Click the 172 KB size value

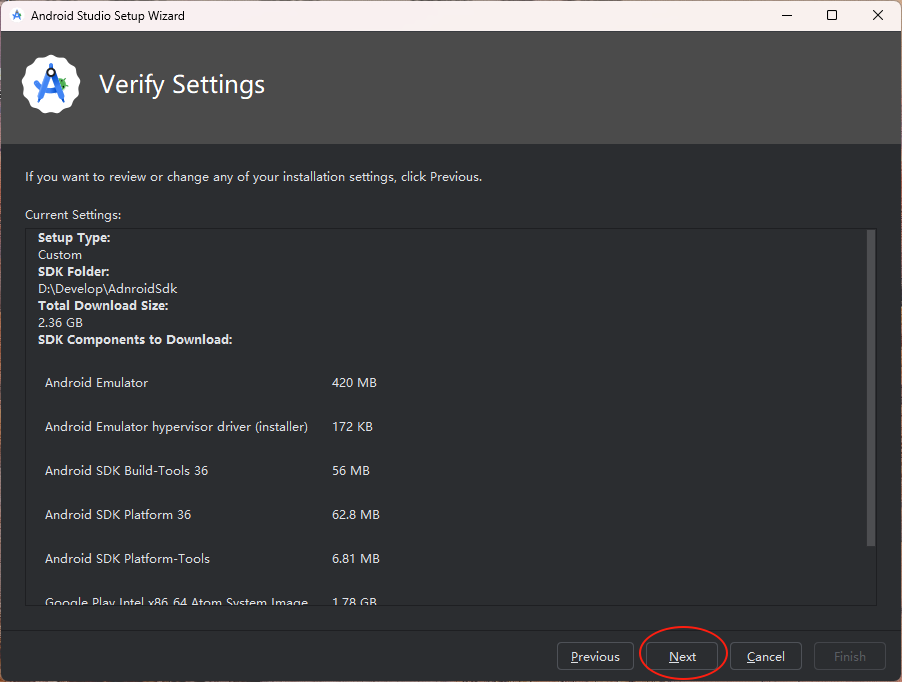(352, 427)
